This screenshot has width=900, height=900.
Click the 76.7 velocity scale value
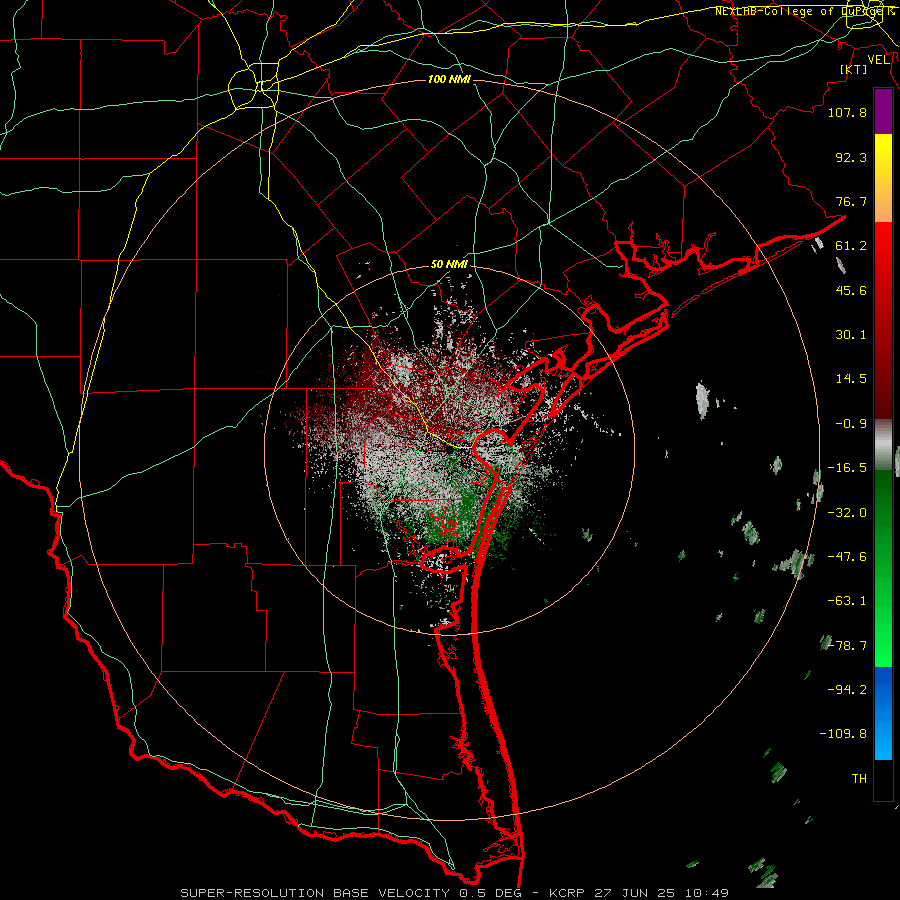[851, 201]
